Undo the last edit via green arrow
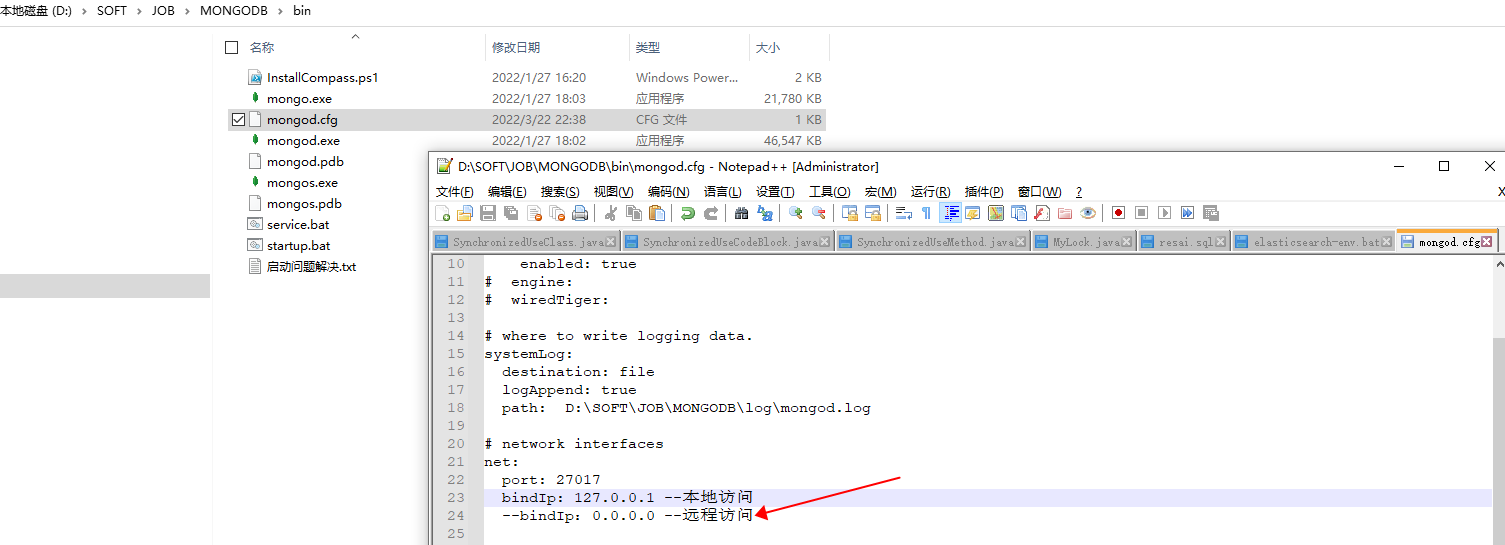The image size is (1505, 545). coord(688,213)
